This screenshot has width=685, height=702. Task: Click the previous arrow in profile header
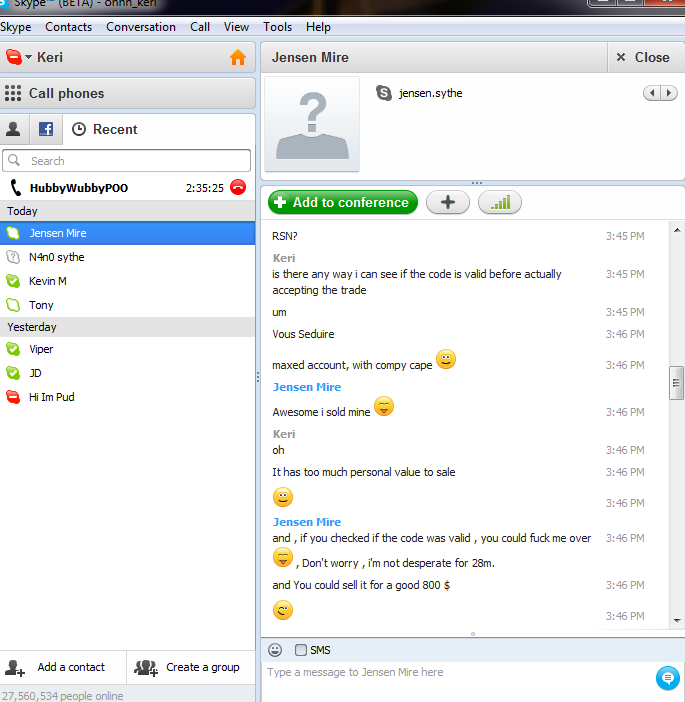pos(652,93)
